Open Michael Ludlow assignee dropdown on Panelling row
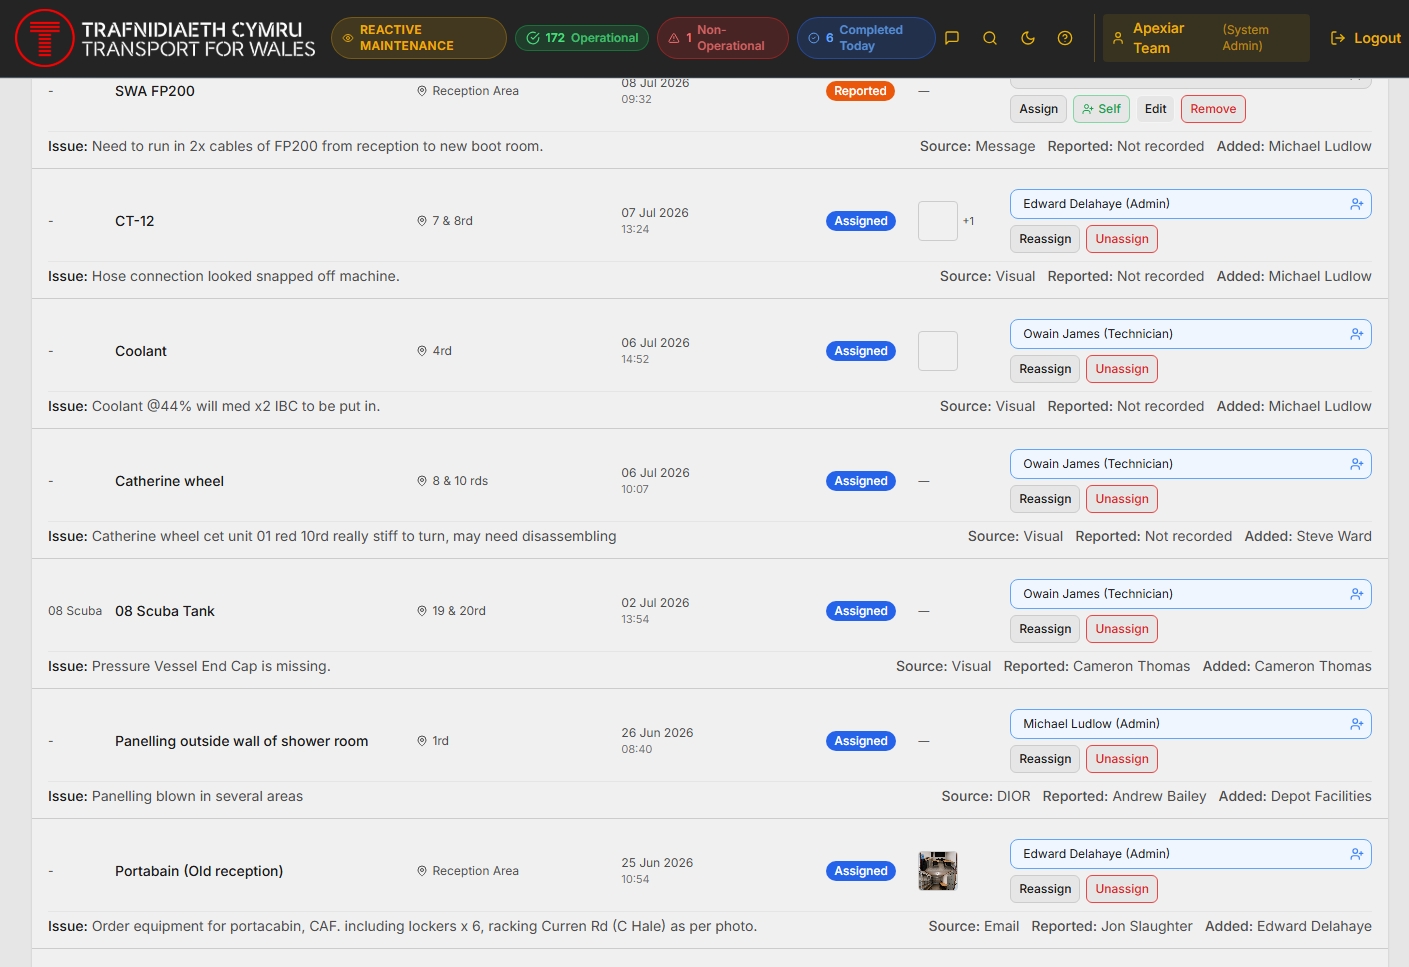 click(x=1190, y=724)
